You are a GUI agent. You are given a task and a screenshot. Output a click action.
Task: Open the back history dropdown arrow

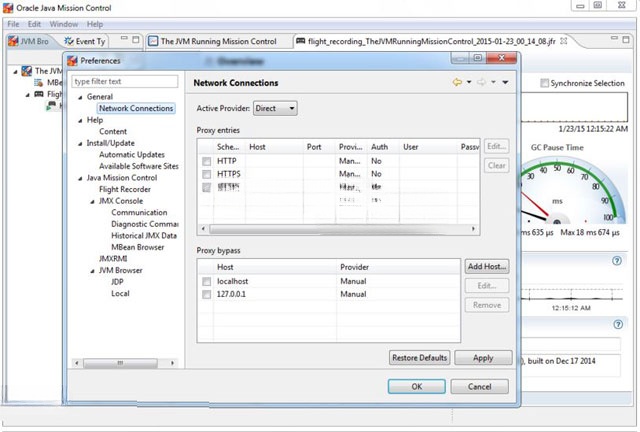click(469, 82)
